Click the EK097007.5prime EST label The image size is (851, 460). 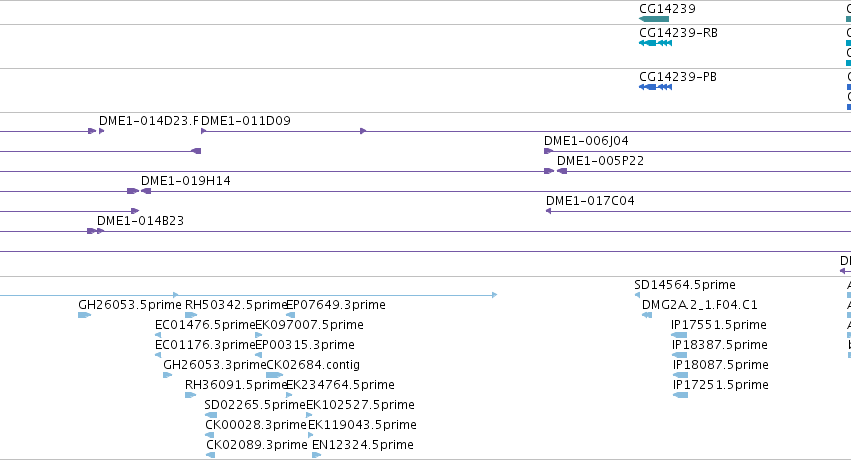[309, 325]
